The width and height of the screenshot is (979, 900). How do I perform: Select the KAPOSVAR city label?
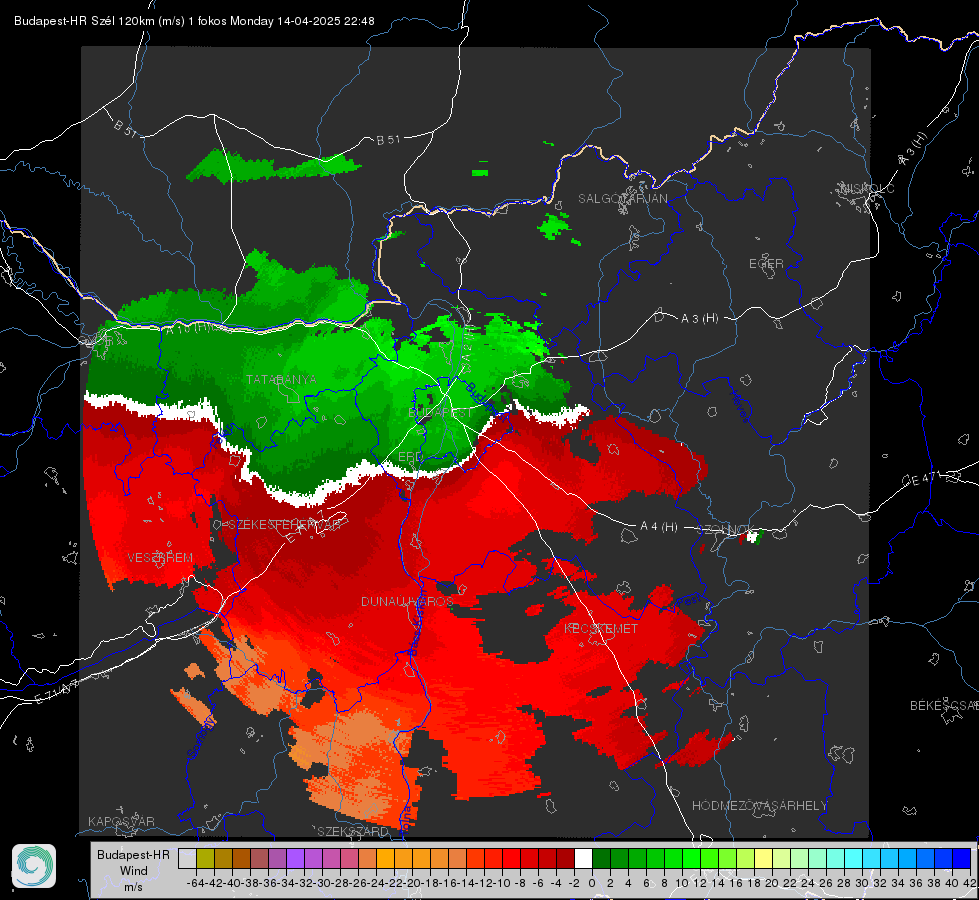tap(121, 821)
